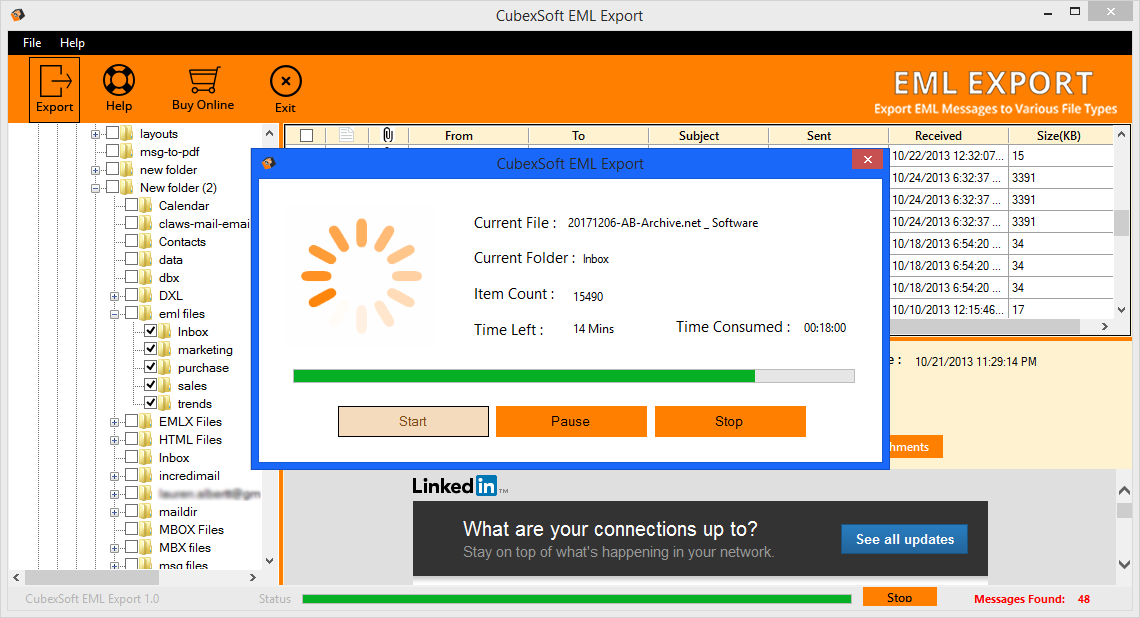This screenshot has width=1140, height=618.
Task: Click the document type column icon
Action: tap(346, 135)
